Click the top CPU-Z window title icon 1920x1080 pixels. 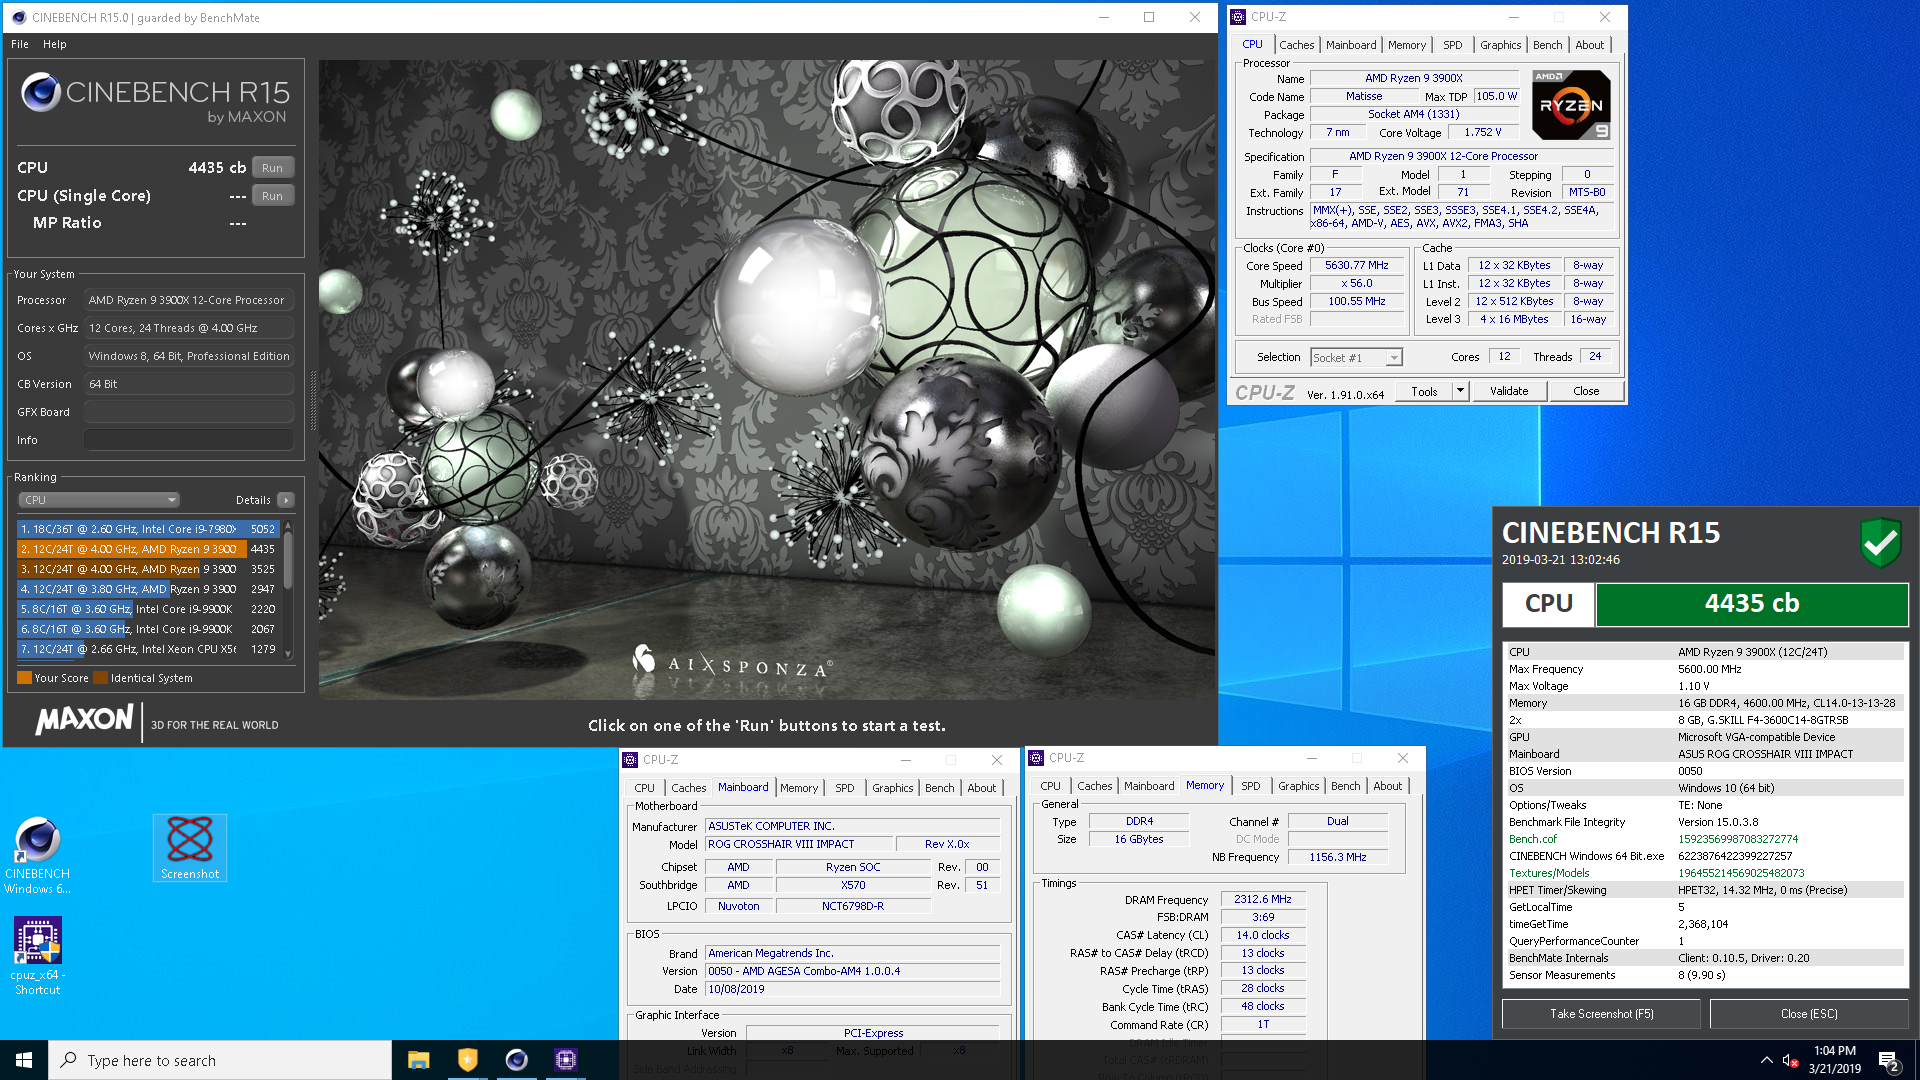tap(1238, 17)
